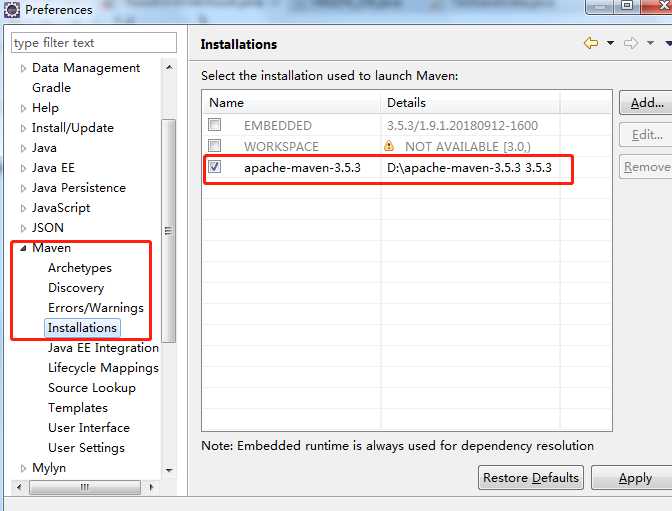Click NOT AVAILABLE [3.0,) details text
The height and width of the screenshot is (511, 672).
[468, 147]
